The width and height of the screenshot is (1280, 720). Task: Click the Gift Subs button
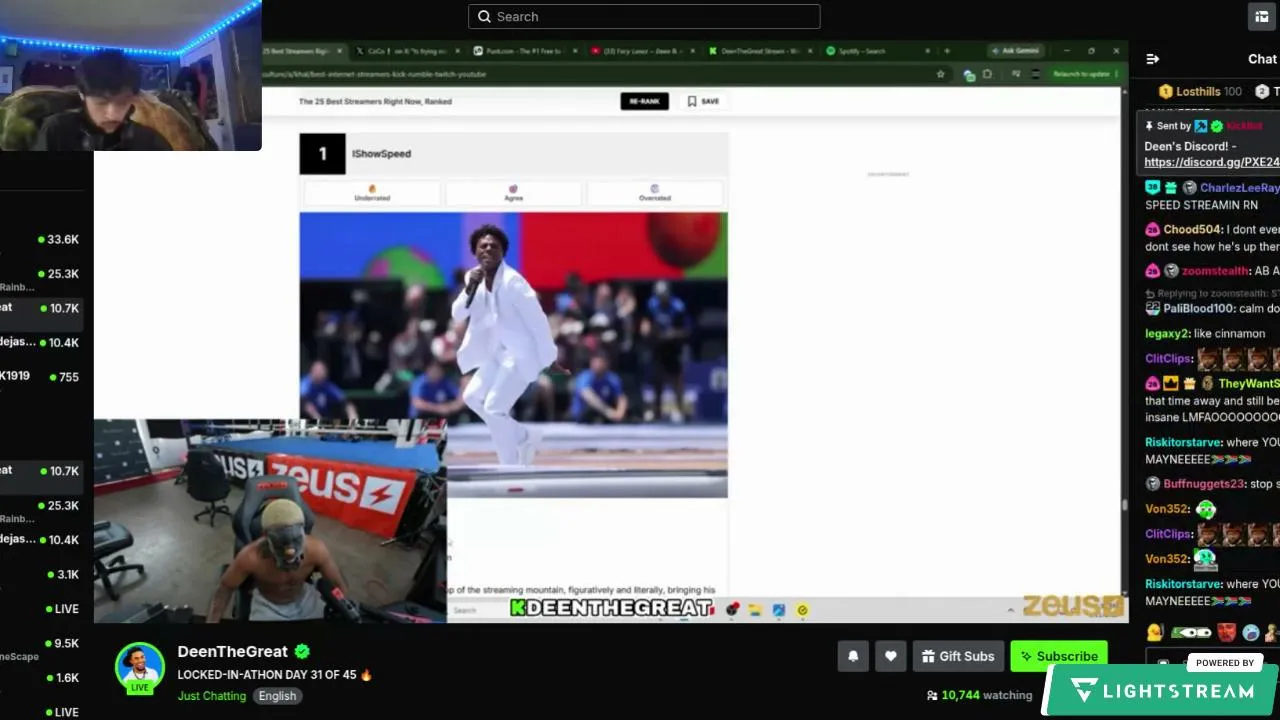(958, 656)
